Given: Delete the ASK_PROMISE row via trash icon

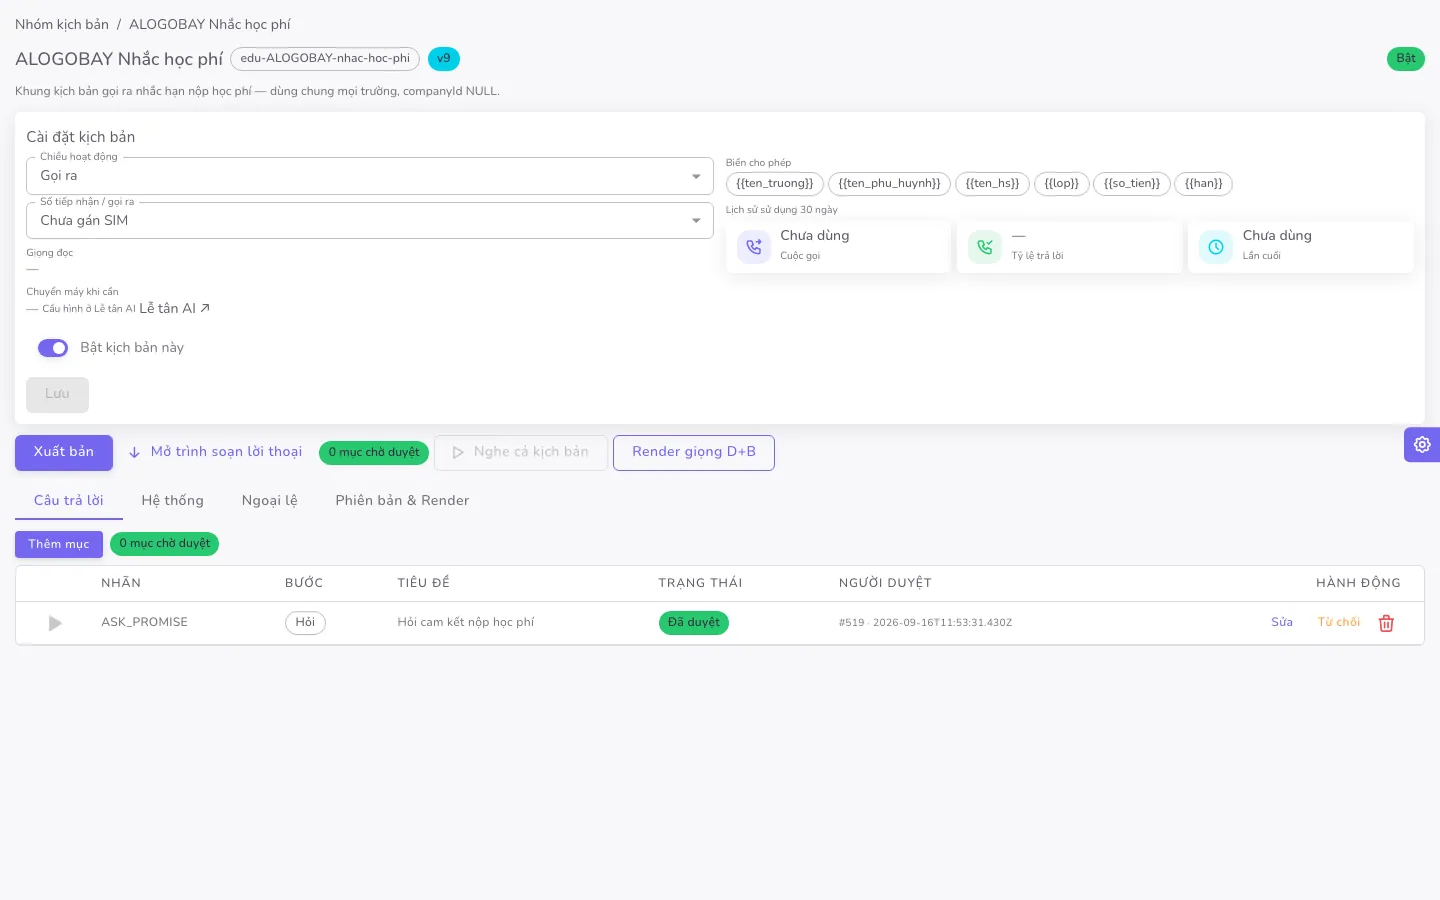Looking at the screenshot, I should (1386, 623).
